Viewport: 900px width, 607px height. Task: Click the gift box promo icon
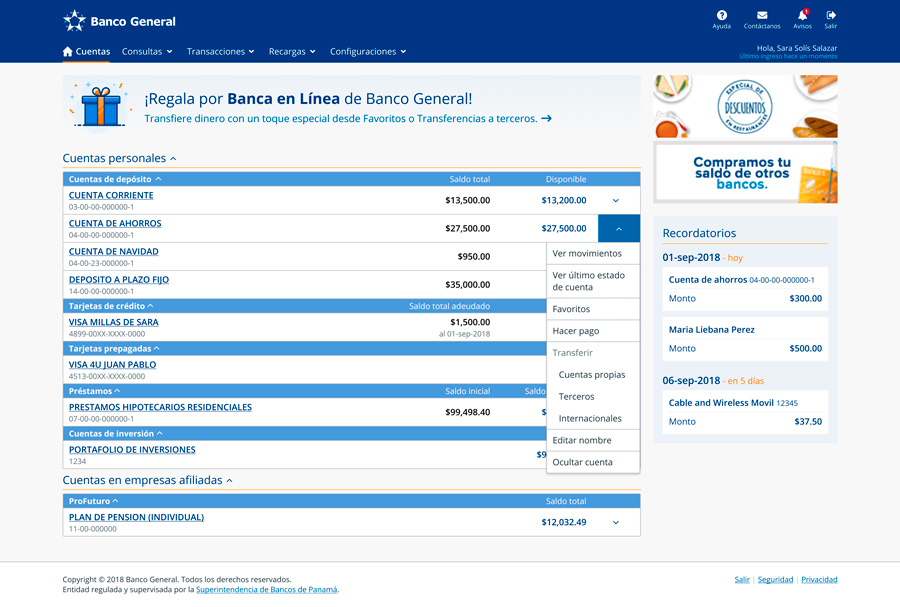tap(100, 105)
